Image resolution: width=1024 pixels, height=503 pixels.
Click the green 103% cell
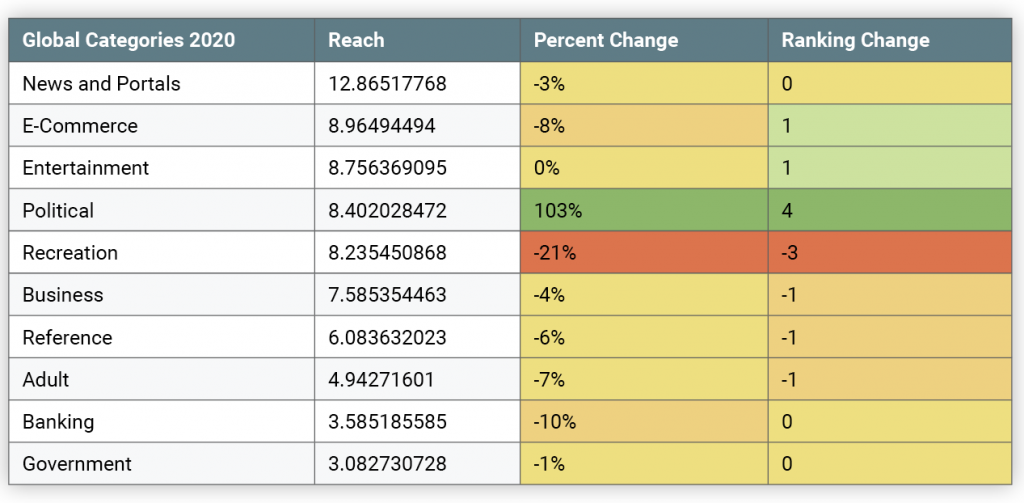[x=643, y=211]
